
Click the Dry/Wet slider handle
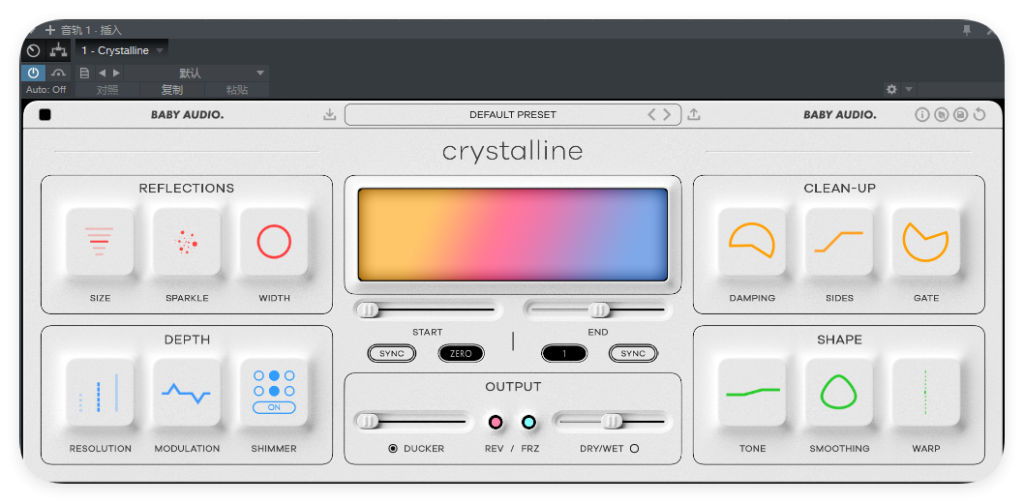[612, 422]
